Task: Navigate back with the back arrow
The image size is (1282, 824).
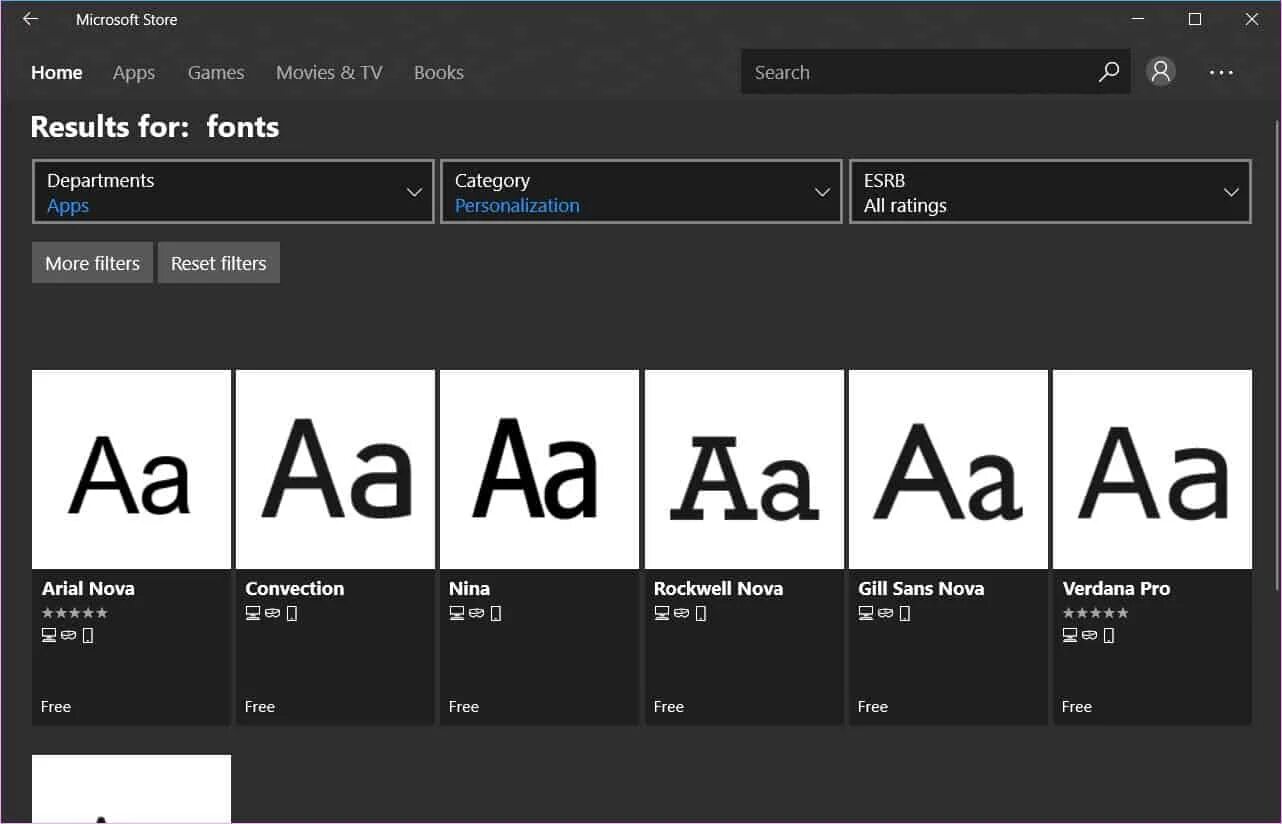Action: (30, 19)
